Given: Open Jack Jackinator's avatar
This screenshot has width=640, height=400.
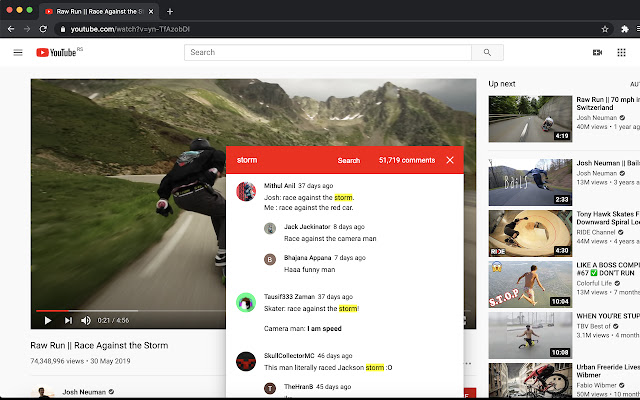Looking at the screenshot, I should click(x=270, y=228).
